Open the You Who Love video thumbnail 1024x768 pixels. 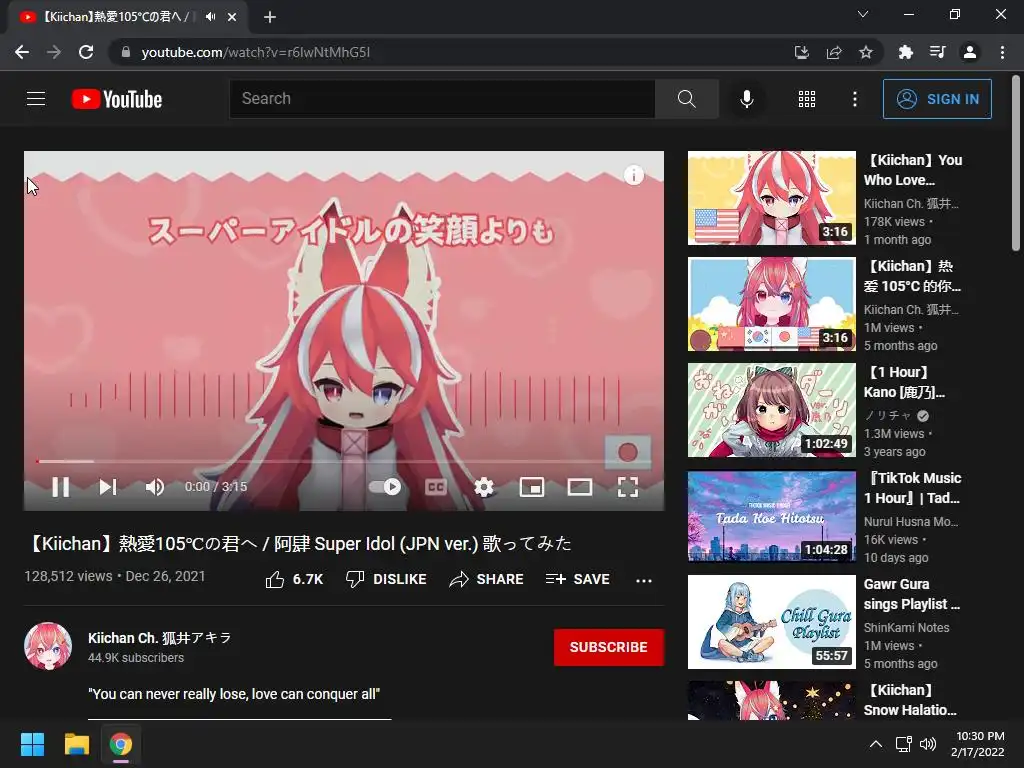[x=772, y=198]
